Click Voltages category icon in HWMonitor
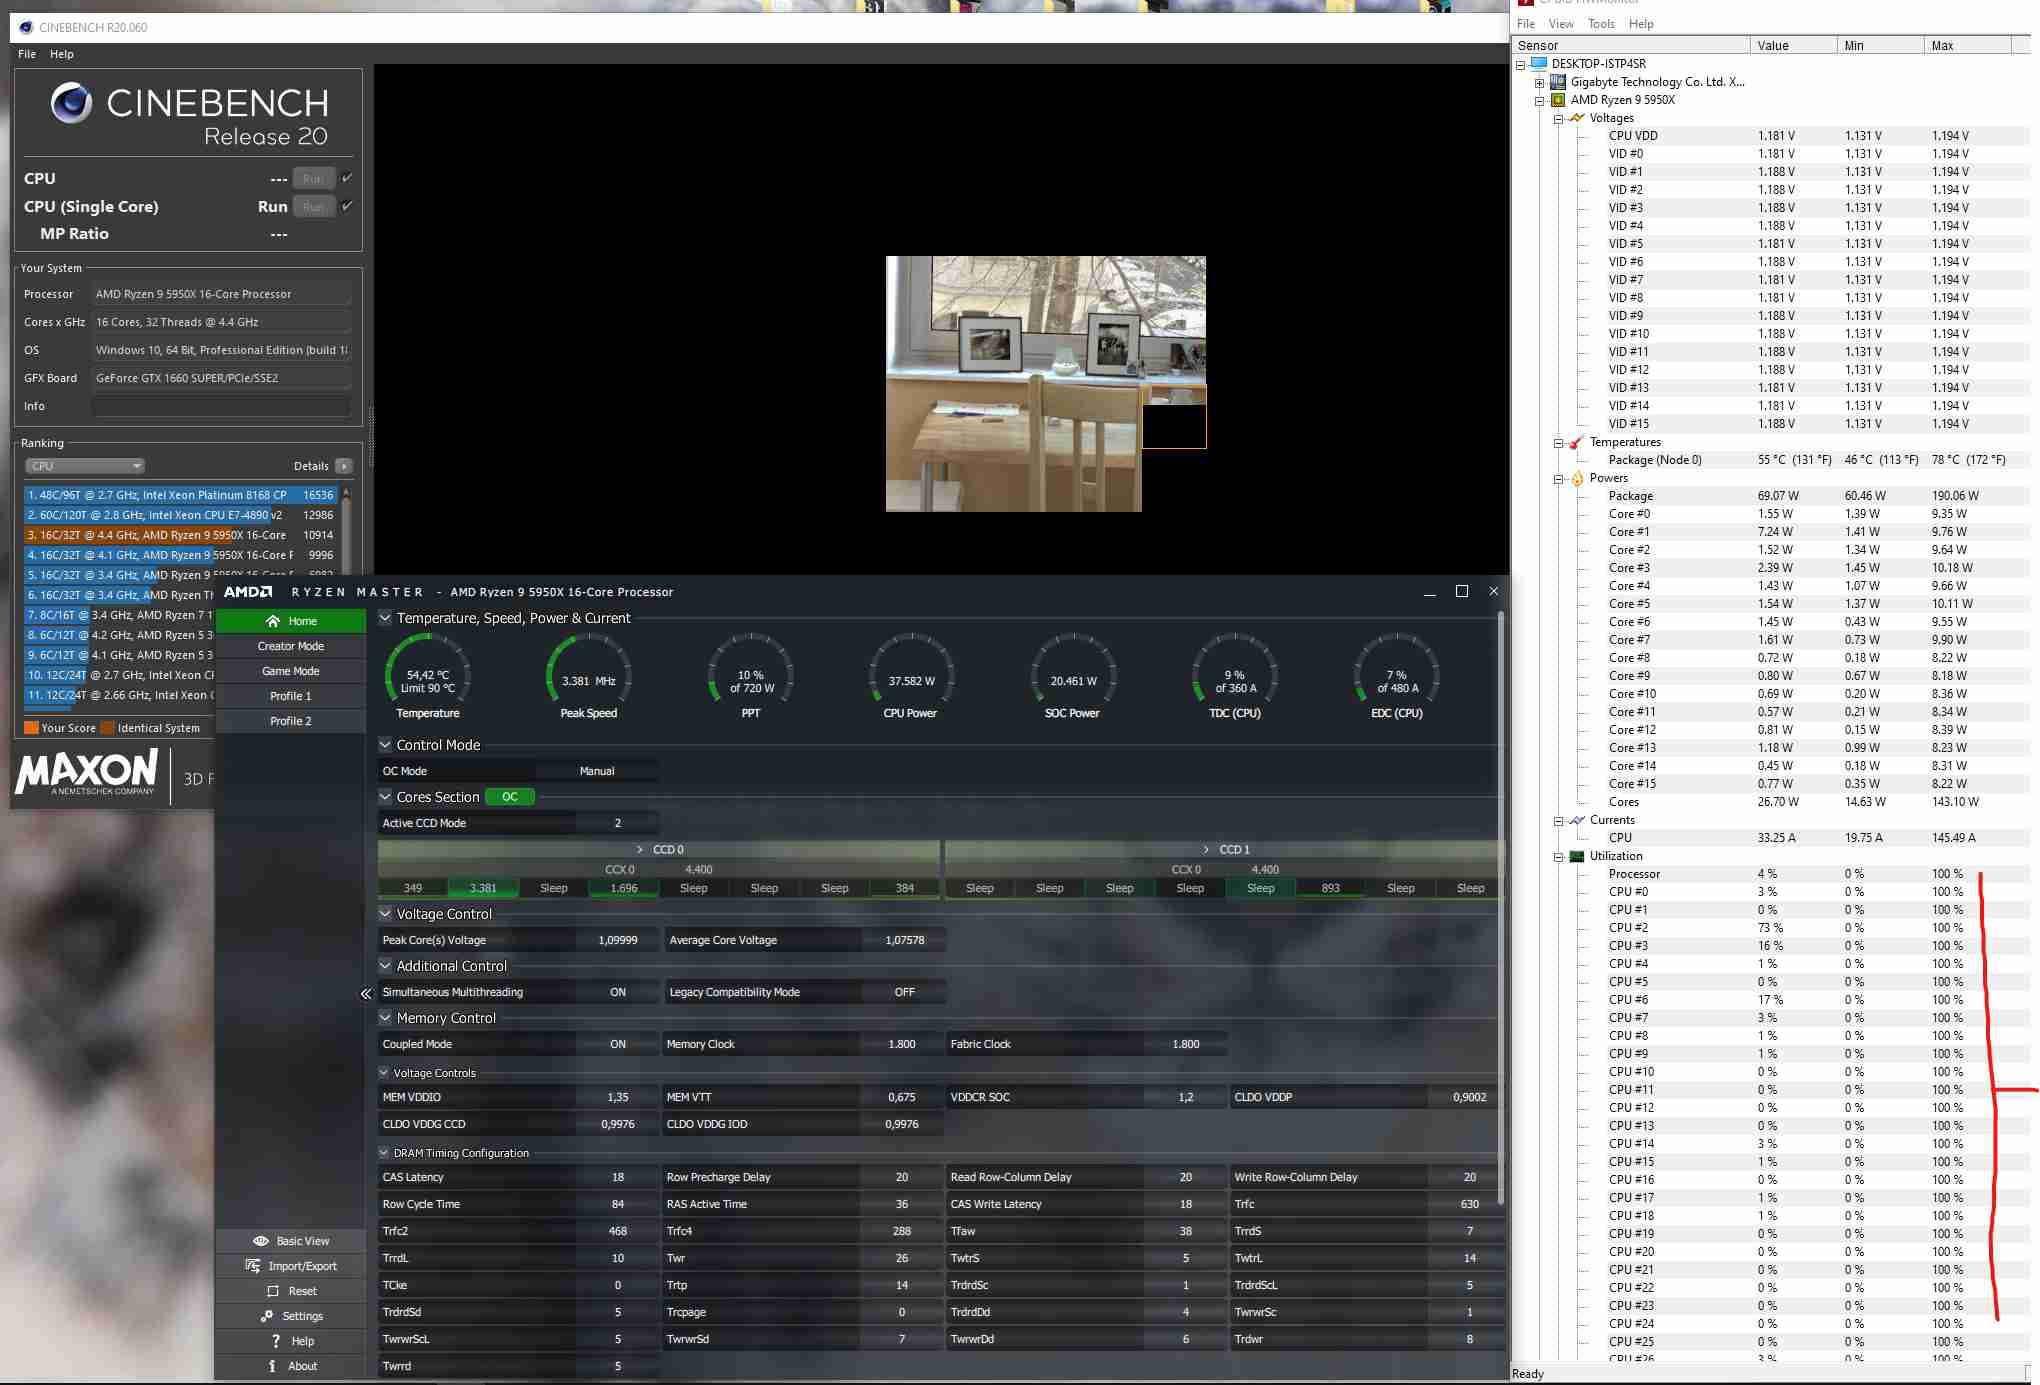 (x=1577, y=118)
